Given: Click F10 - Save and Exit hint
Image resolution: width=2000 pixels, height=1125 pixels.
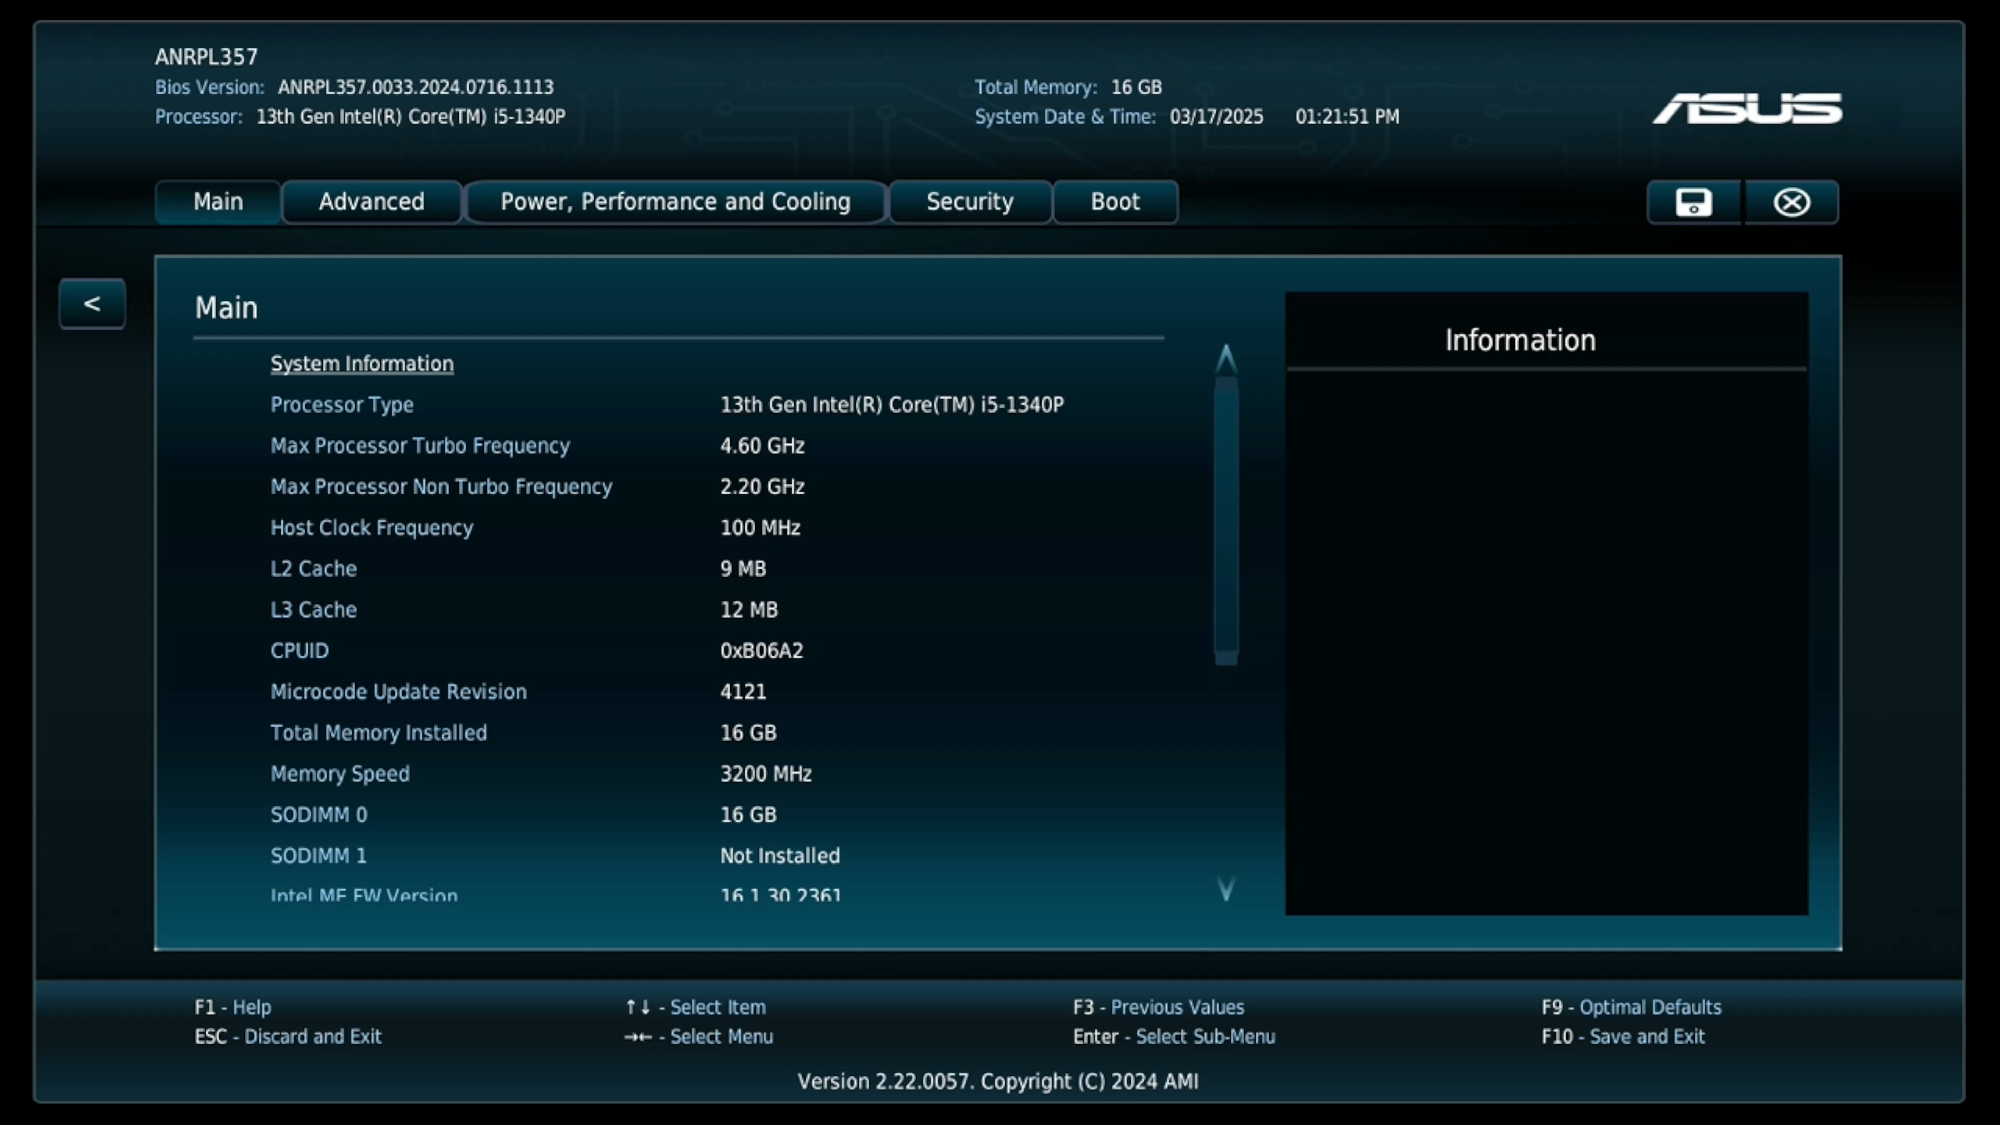Looking at the screenshot, I should [x=1623, y=1037].
